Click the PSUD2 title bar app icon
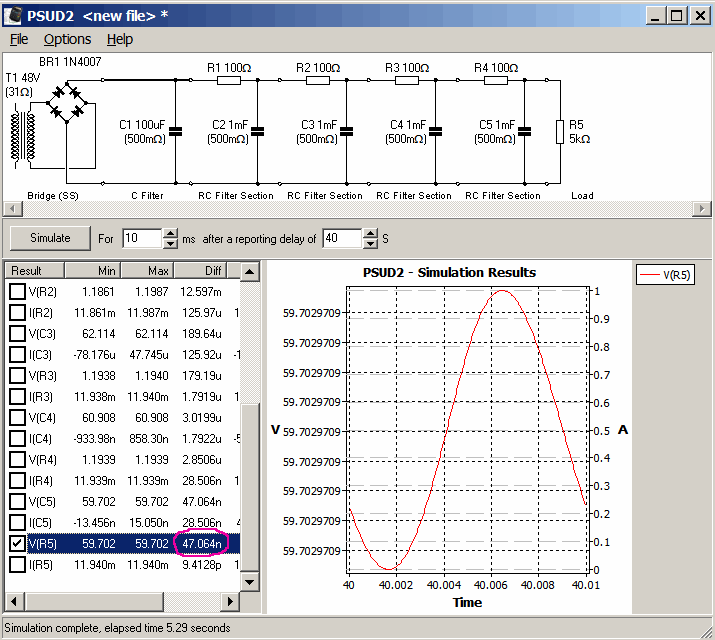The image size is (715, 640). pyautogui.click(x=13, y=15)
